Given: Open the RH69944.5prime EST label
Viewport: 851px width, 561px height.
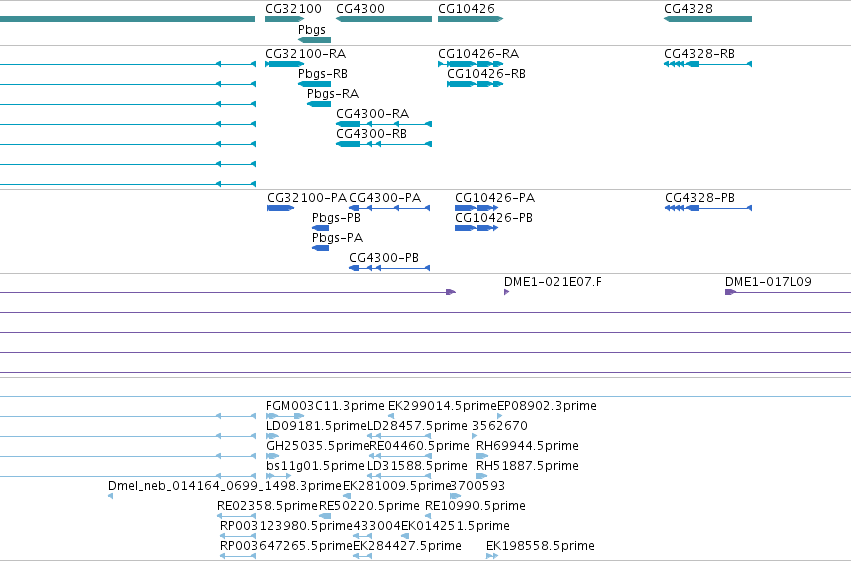Looking at the screenshot, I should coord(527,447).
